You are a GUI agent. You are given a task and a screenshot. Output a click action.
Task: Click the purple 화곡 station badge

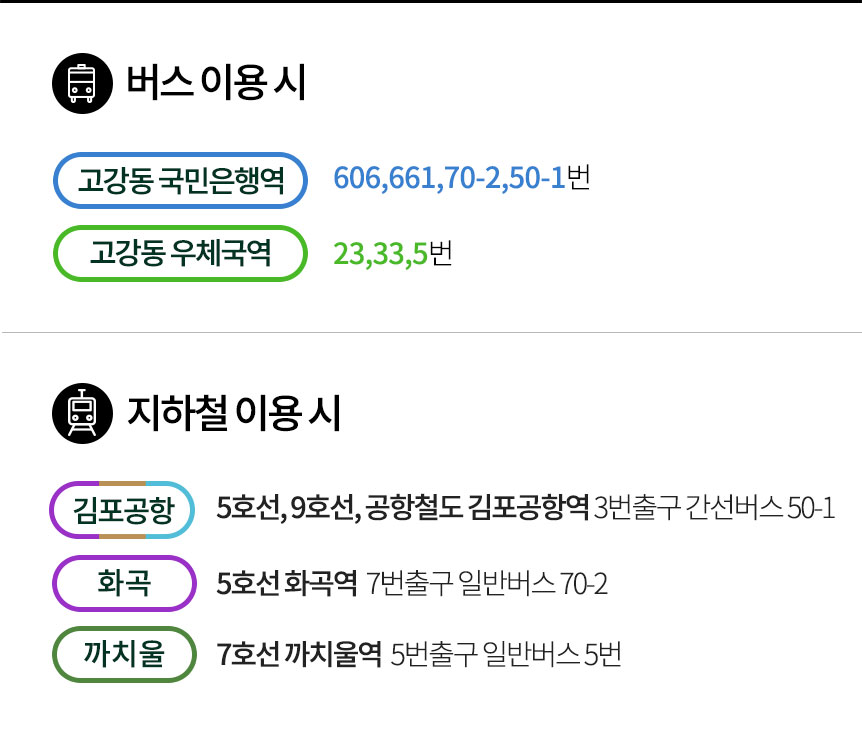tap(123, 582)
